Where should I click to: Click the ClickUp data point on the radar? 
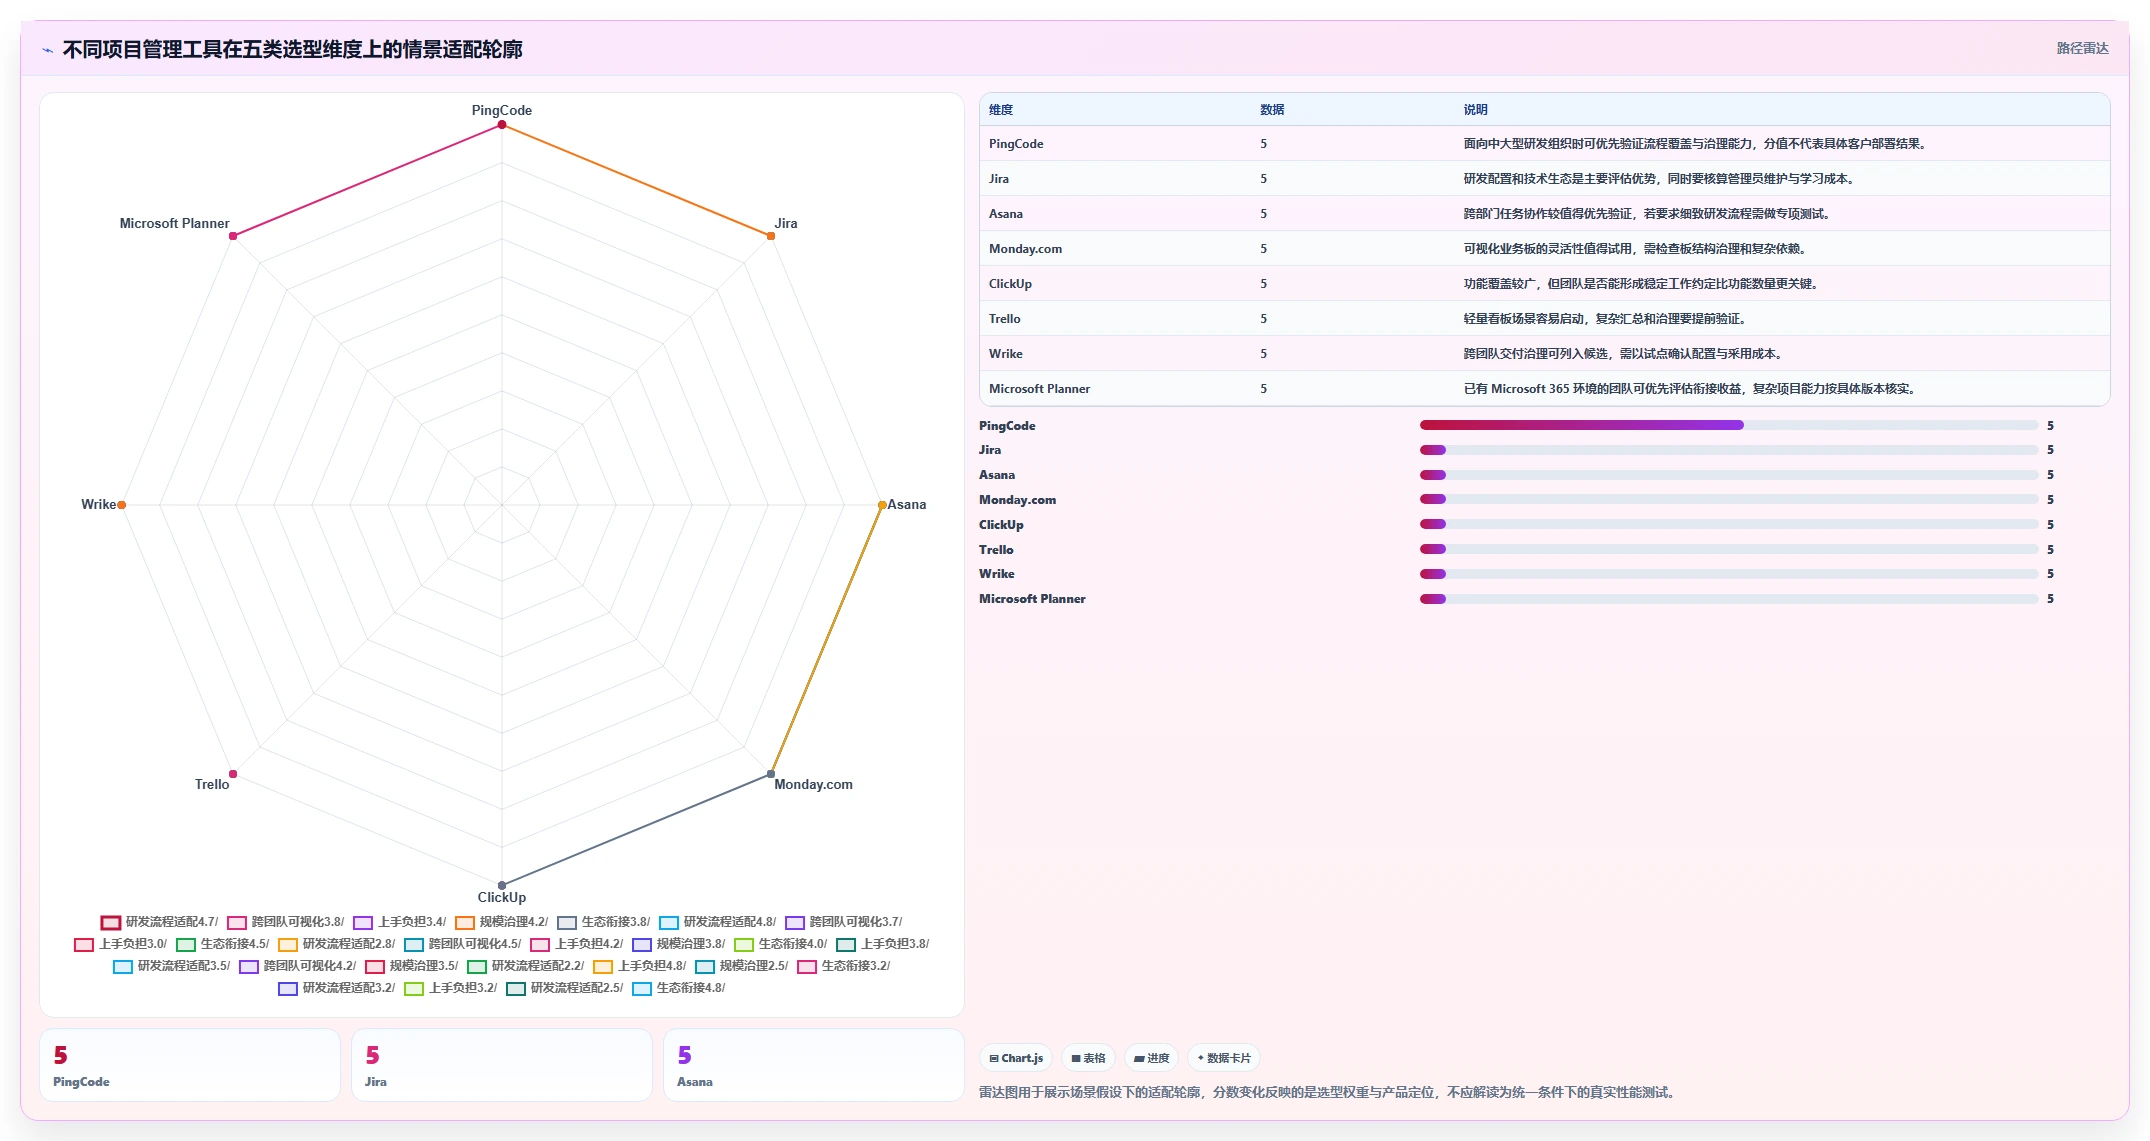point(502,885)
